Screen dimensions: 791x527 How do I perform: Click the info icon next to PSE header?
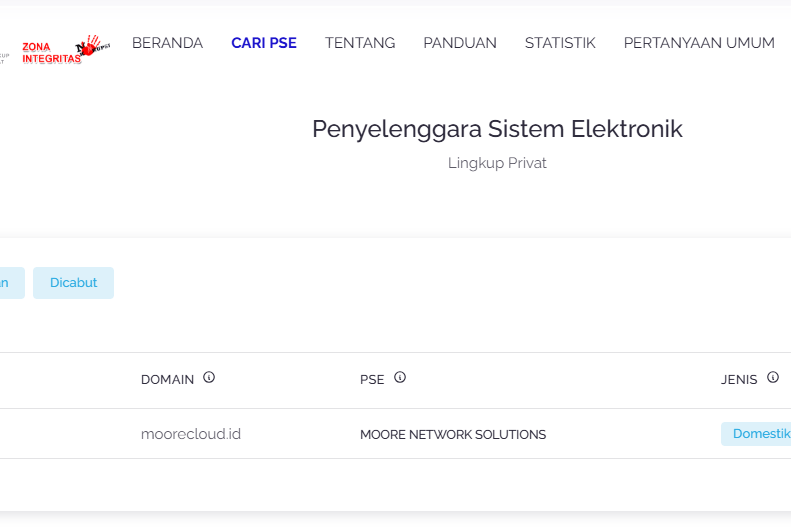[x=400, y=378]
